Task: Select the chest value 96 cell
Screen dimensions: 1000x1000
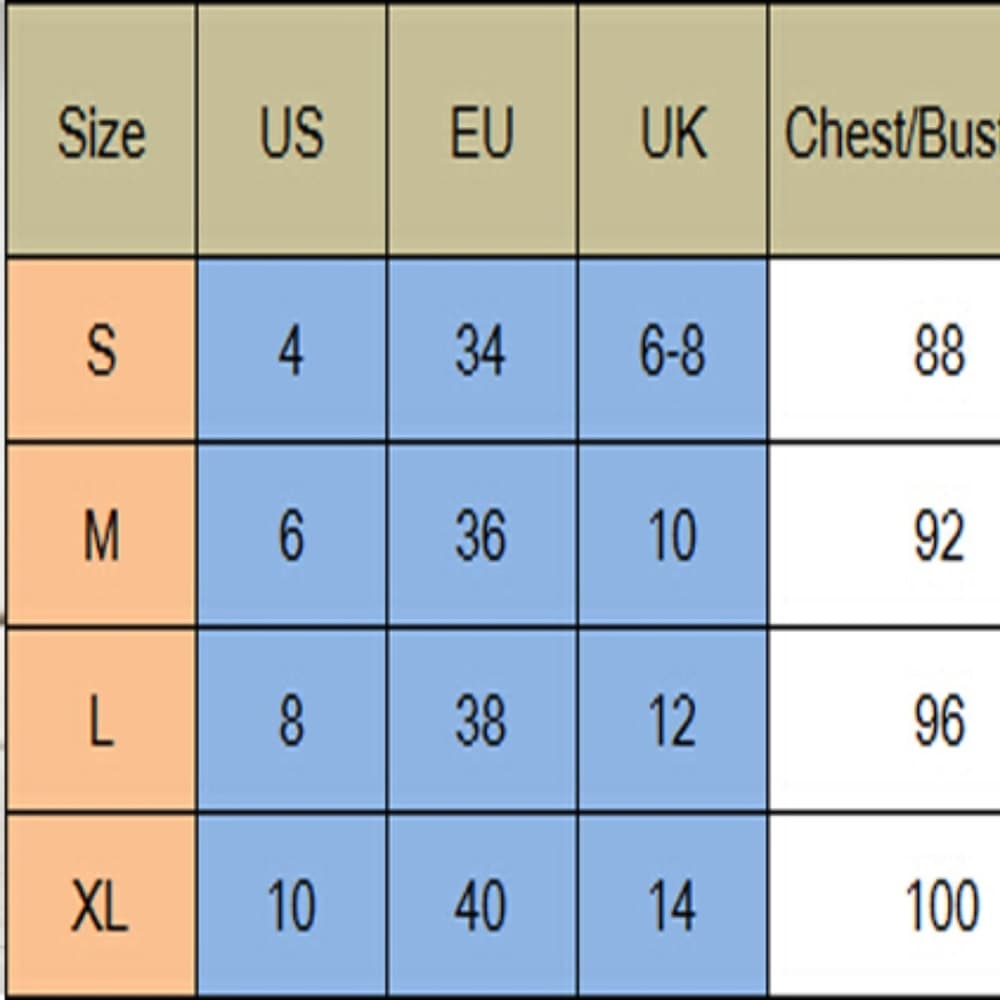Action: pyautogui.click(x=885, y=721)
